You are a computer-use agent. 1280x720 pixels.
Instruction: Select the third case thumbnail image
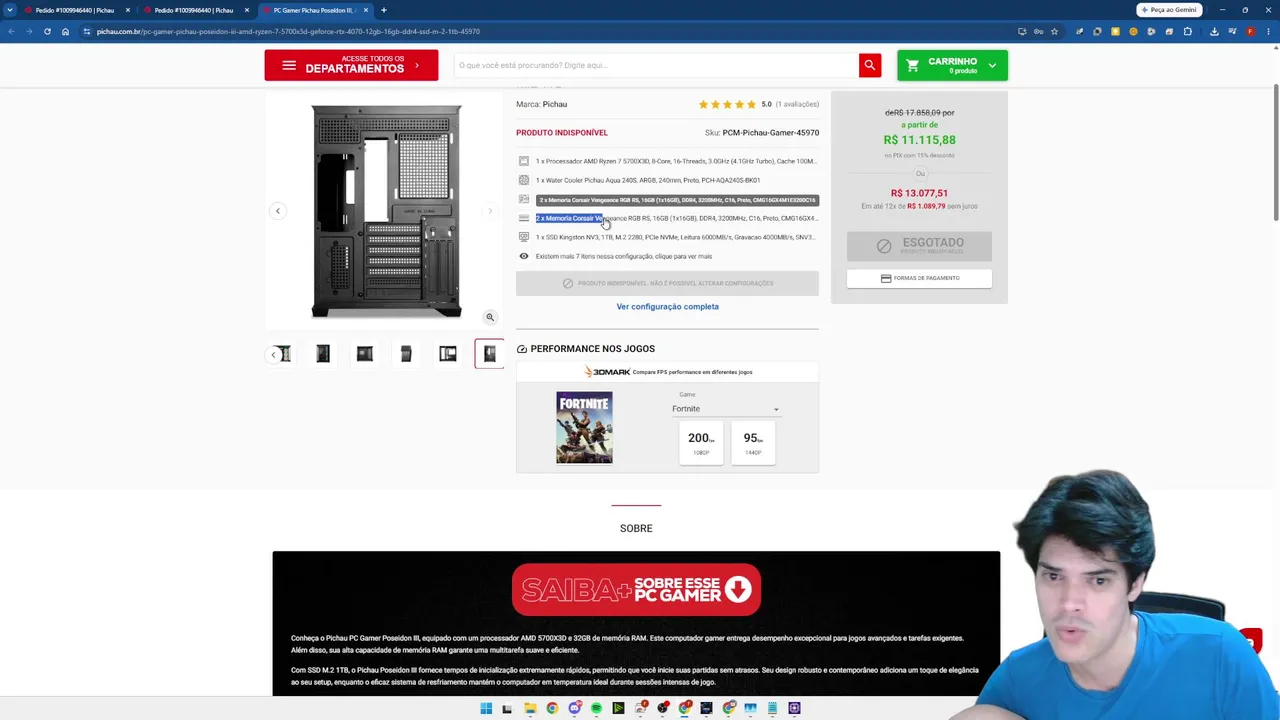tap(365, 354)
